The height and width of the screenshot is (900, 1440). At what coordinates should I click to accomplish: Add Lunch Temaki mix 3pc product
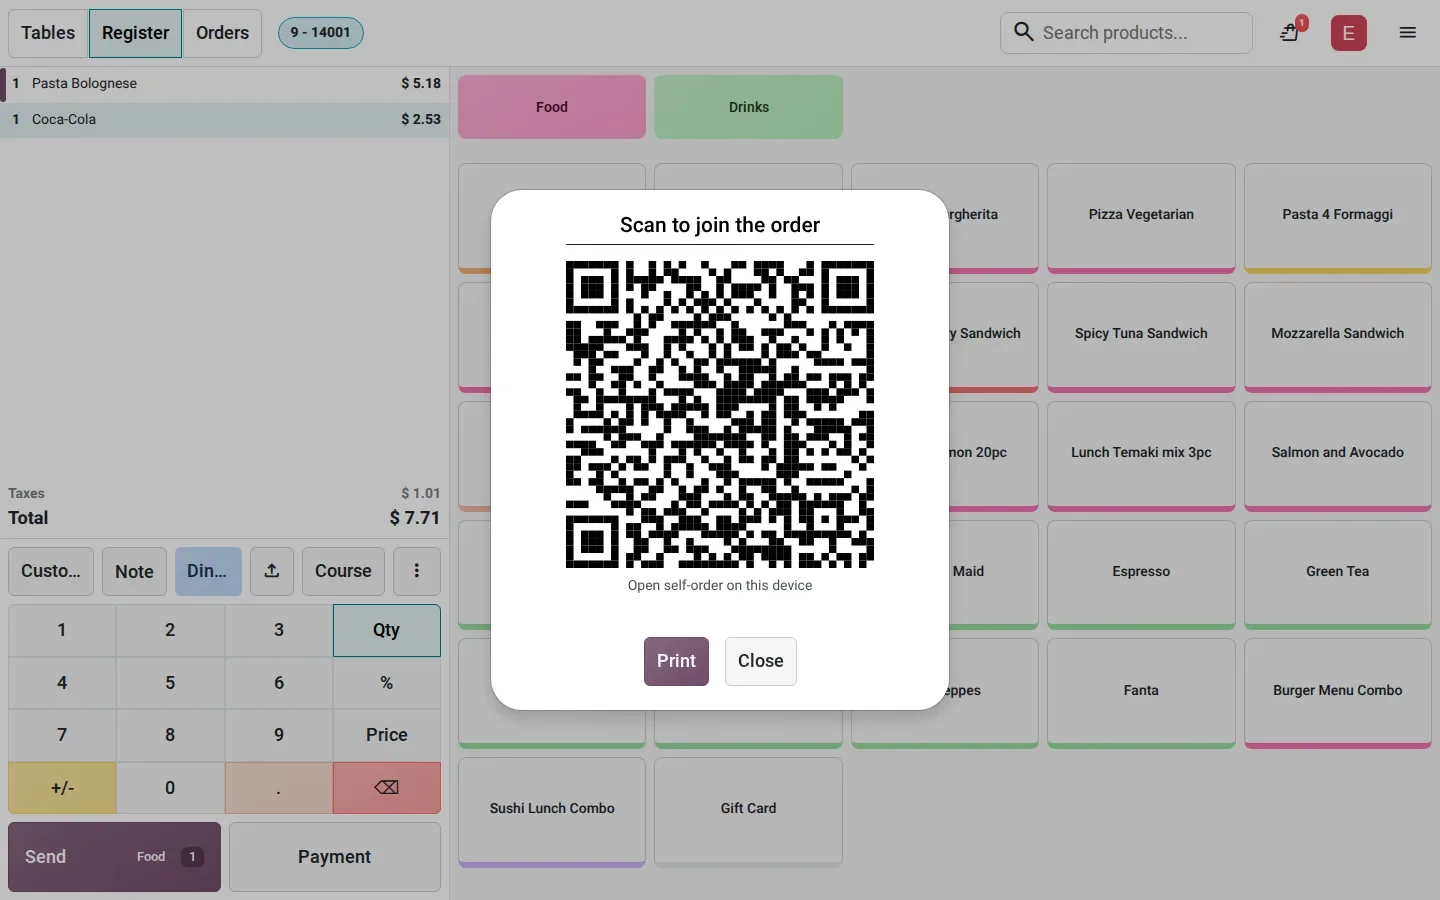point(1141,456)
